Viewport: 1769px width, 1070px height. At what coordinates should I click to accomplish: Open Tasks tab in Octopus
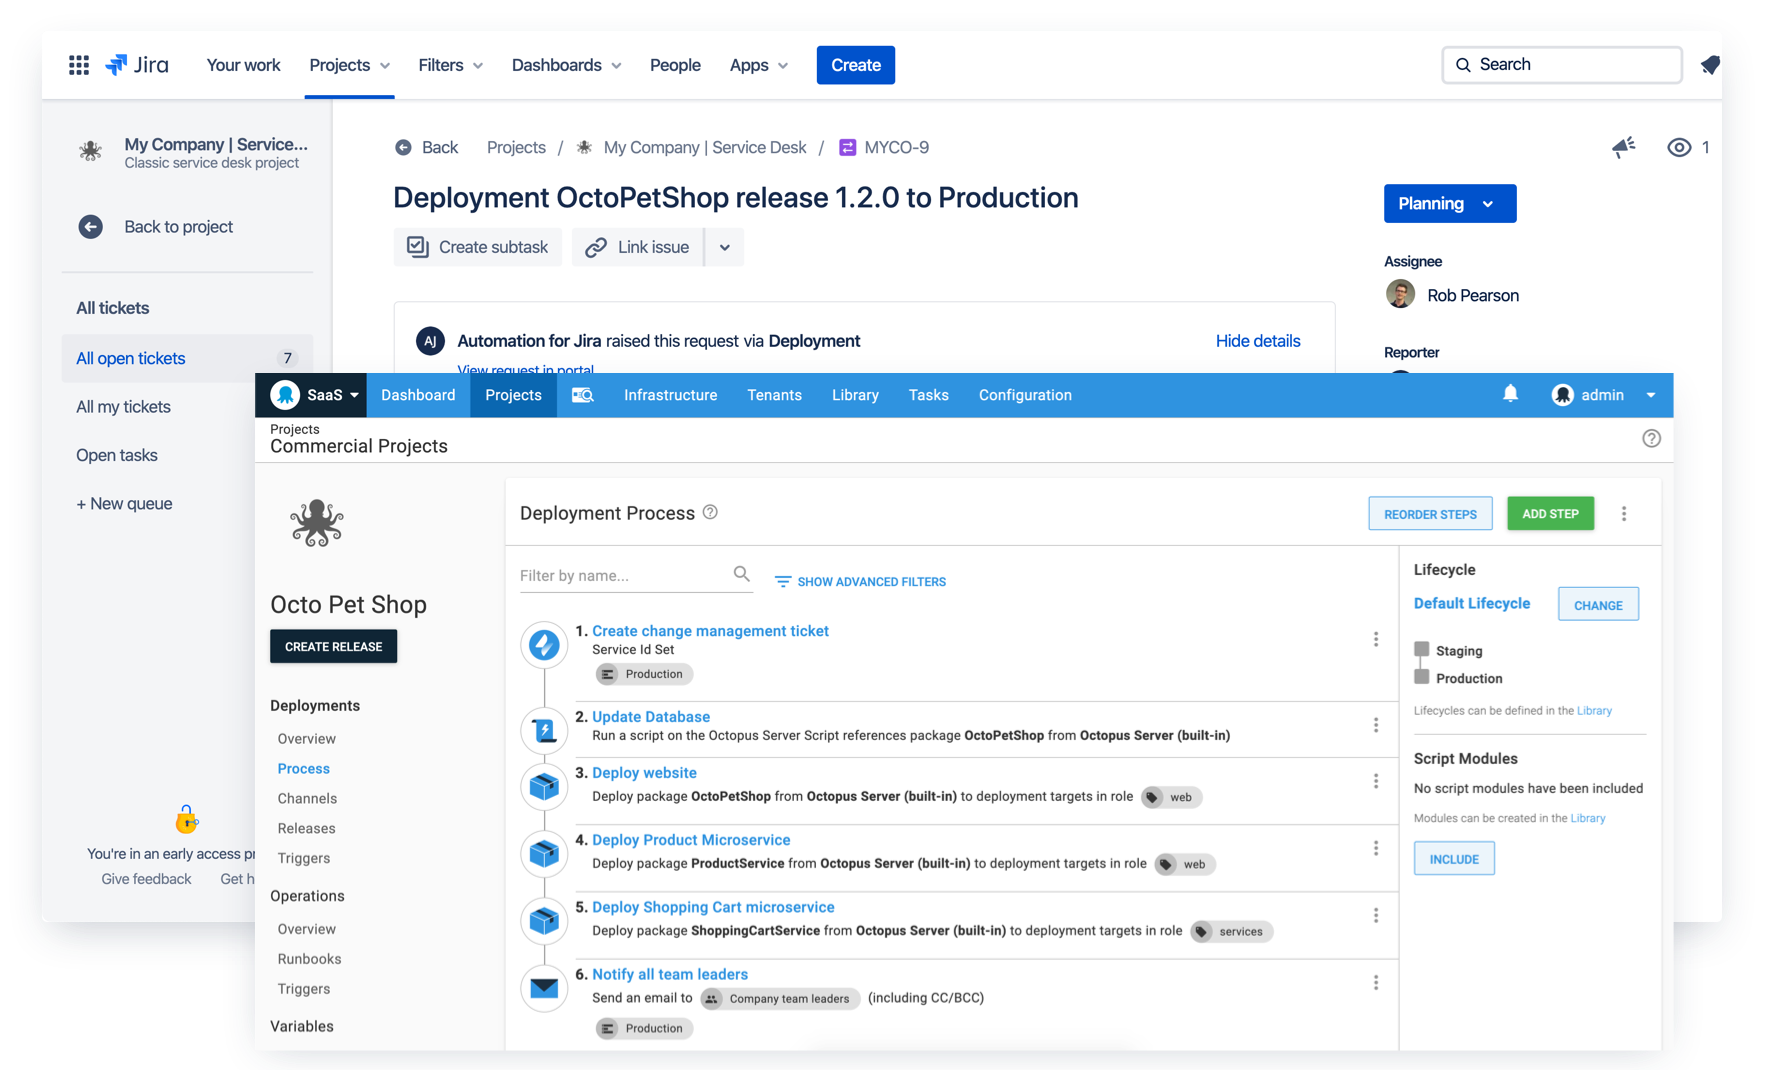click(x=928, y=395)
